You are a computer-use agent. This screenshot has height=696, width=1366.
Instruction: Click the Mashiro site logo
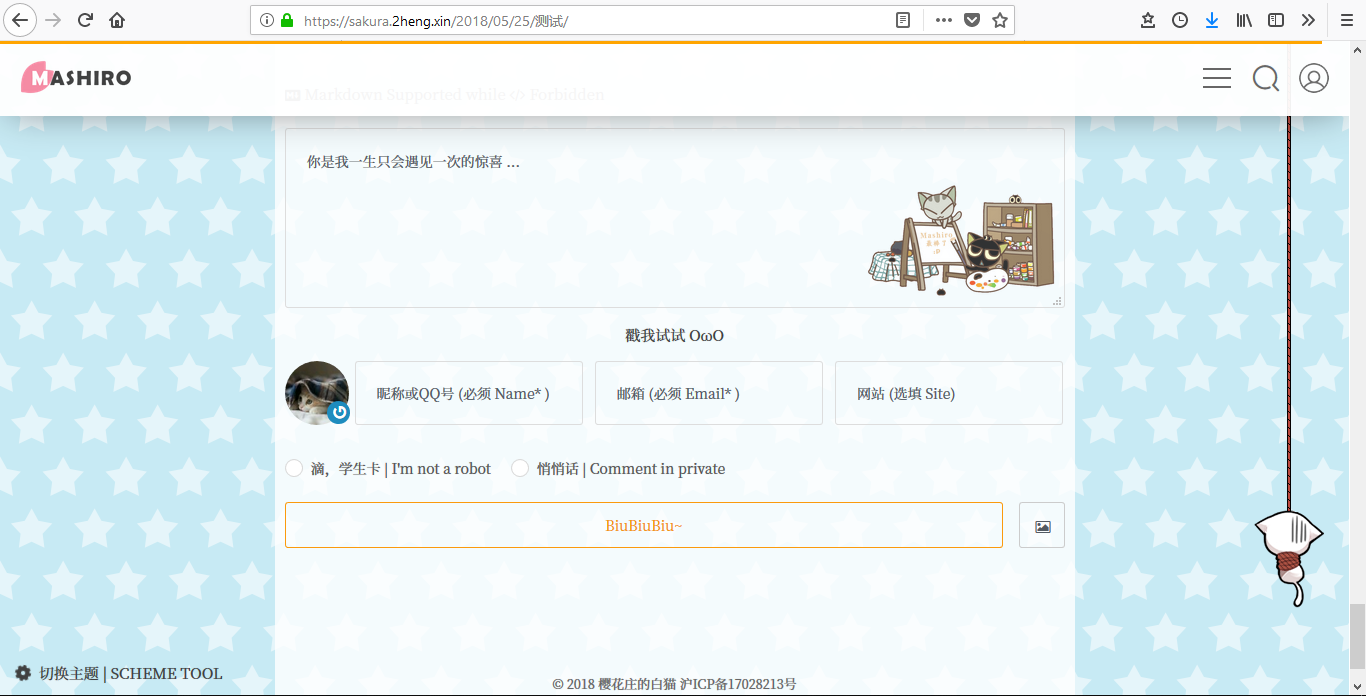76,77
